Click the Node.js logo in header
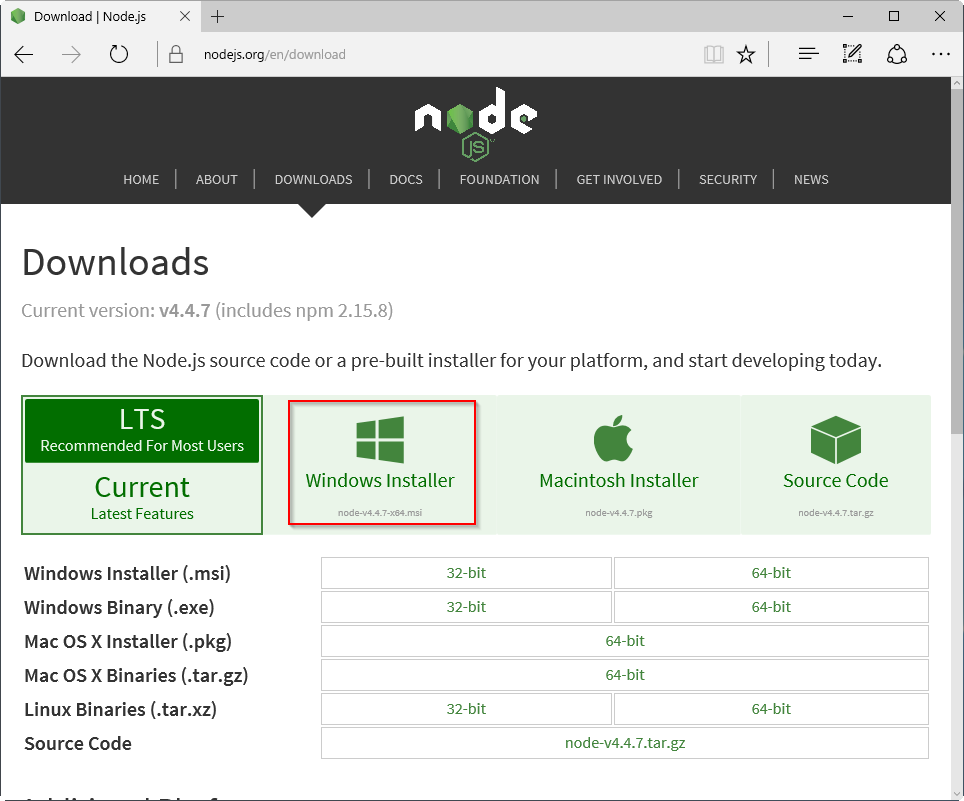Image resolution: width=964 pixels, height=801 pixels. tap(476, 124)
